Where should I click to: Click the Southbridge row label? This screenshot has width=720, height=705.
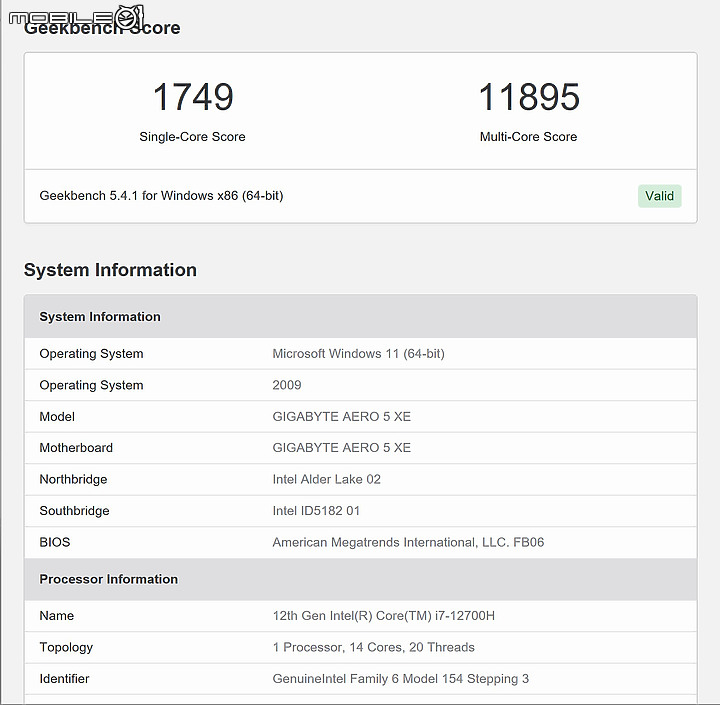[74, 511]
